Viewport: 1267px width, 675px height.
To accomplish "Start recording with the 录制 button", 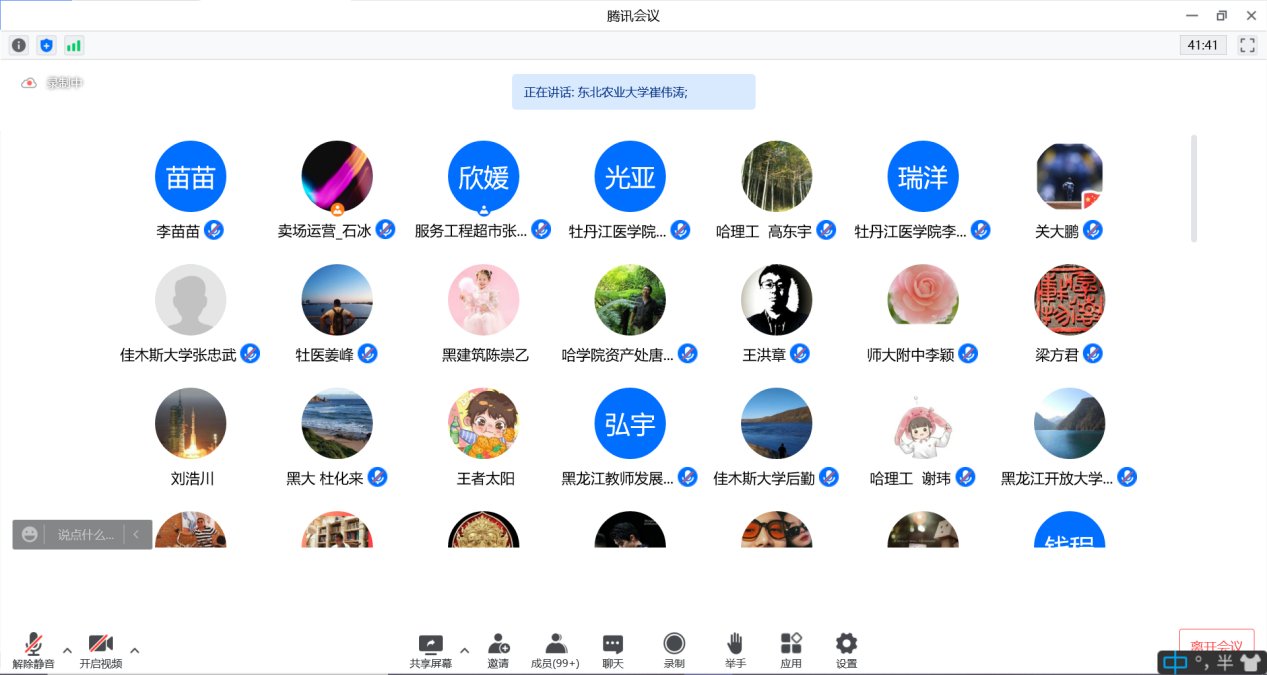I will (675, 650).
